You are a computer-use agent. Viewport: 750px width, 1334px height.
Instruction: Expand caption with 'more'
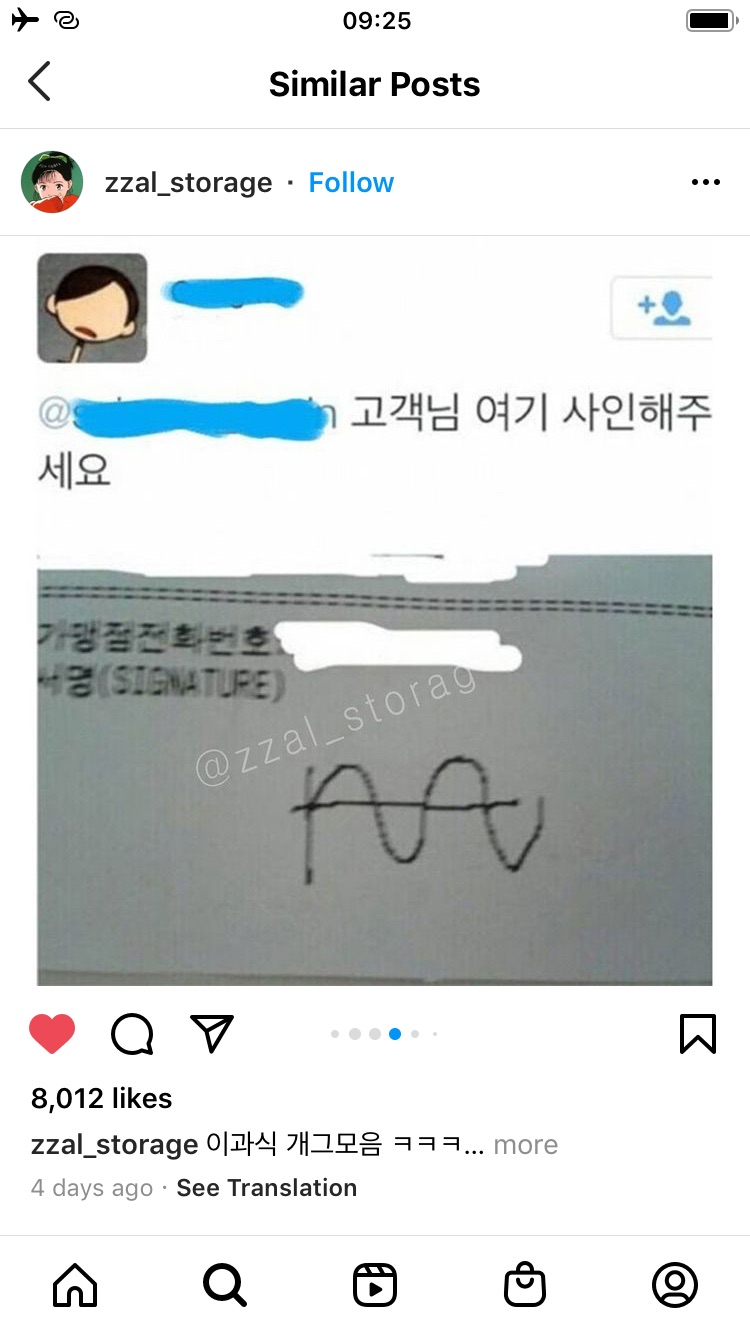526,1145
